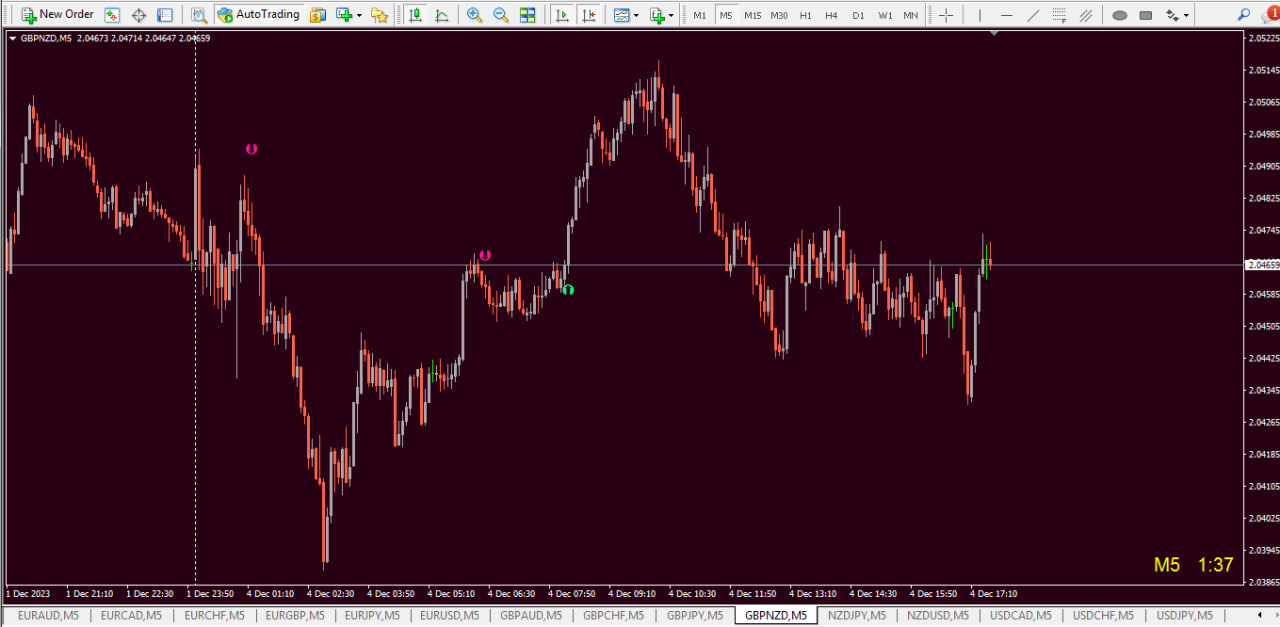Select the green arrow marker on chart
The image size is (1280, 627).
pos(568,290)
